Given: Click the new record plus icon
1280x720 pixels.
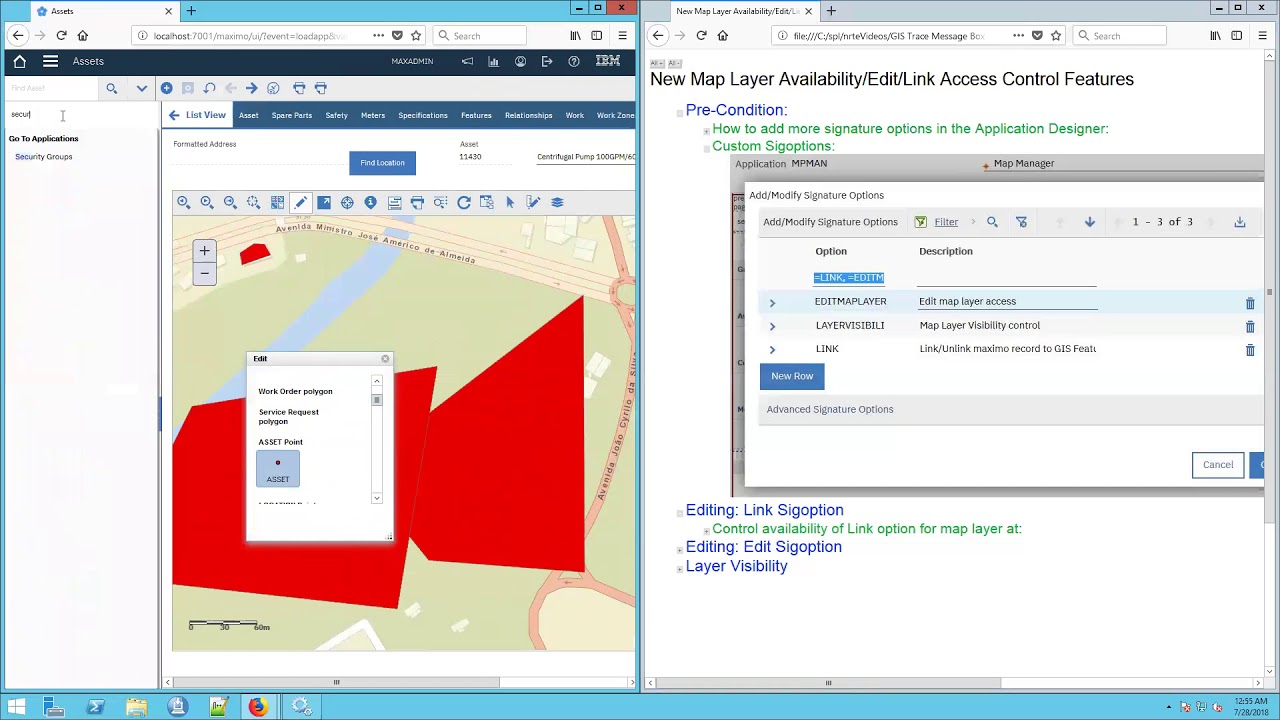Looking at the screenshot, I should (166, 88).
